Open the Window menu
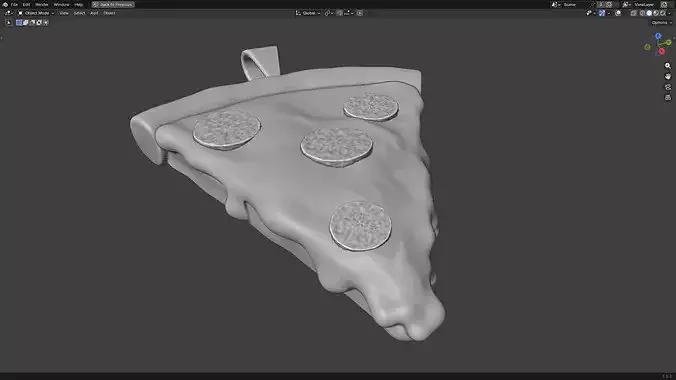676x380 pixels. point(61,4)
